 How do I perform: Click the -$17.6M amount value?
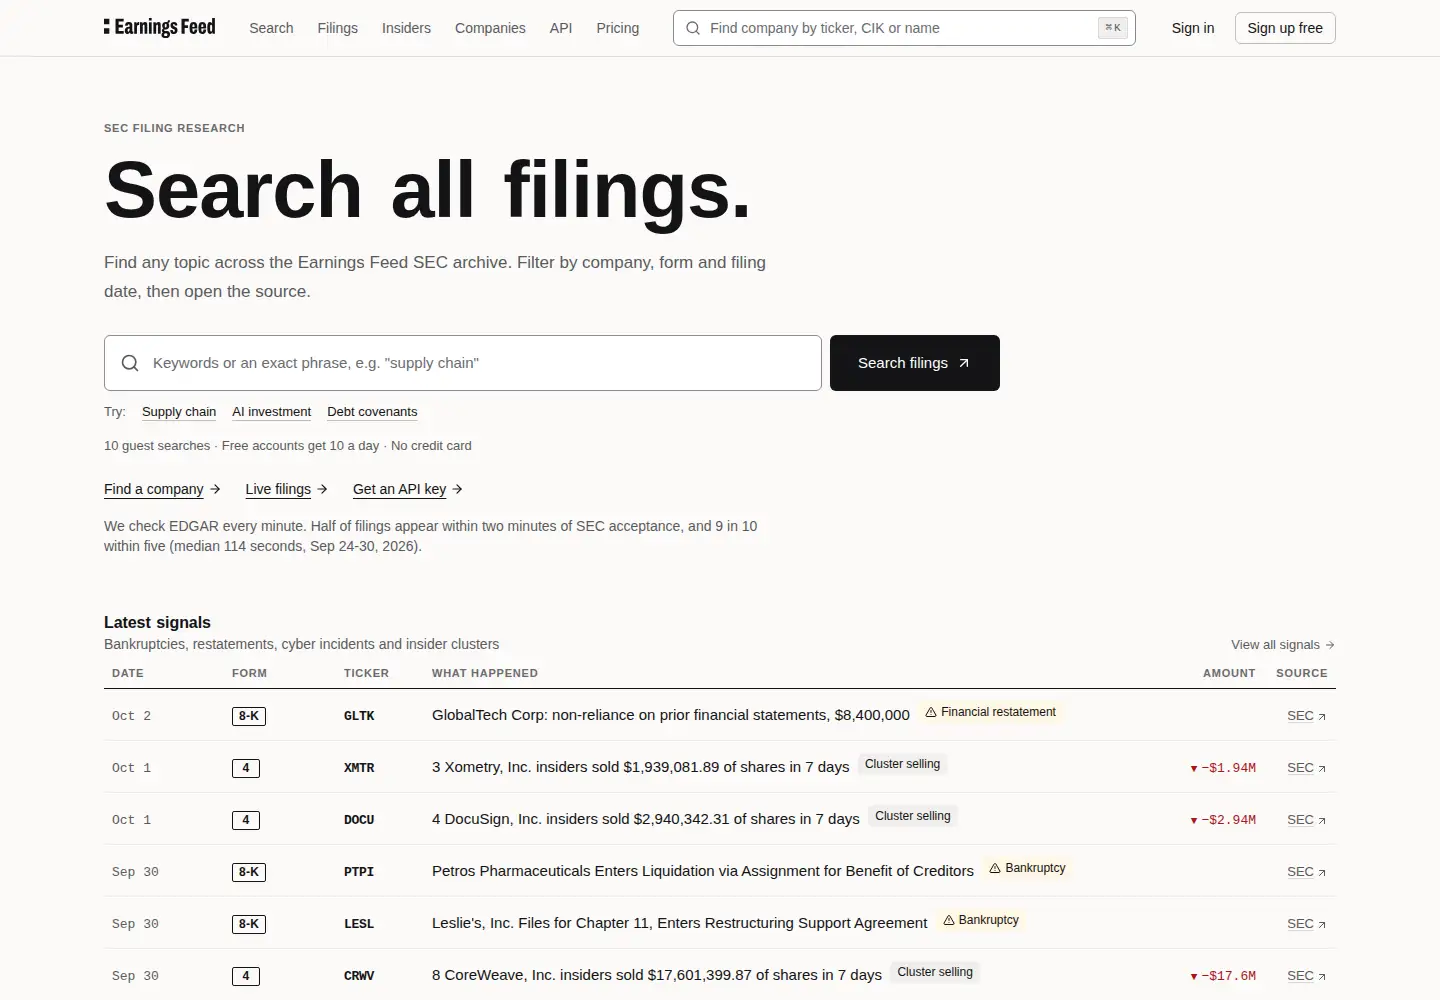1223,976
